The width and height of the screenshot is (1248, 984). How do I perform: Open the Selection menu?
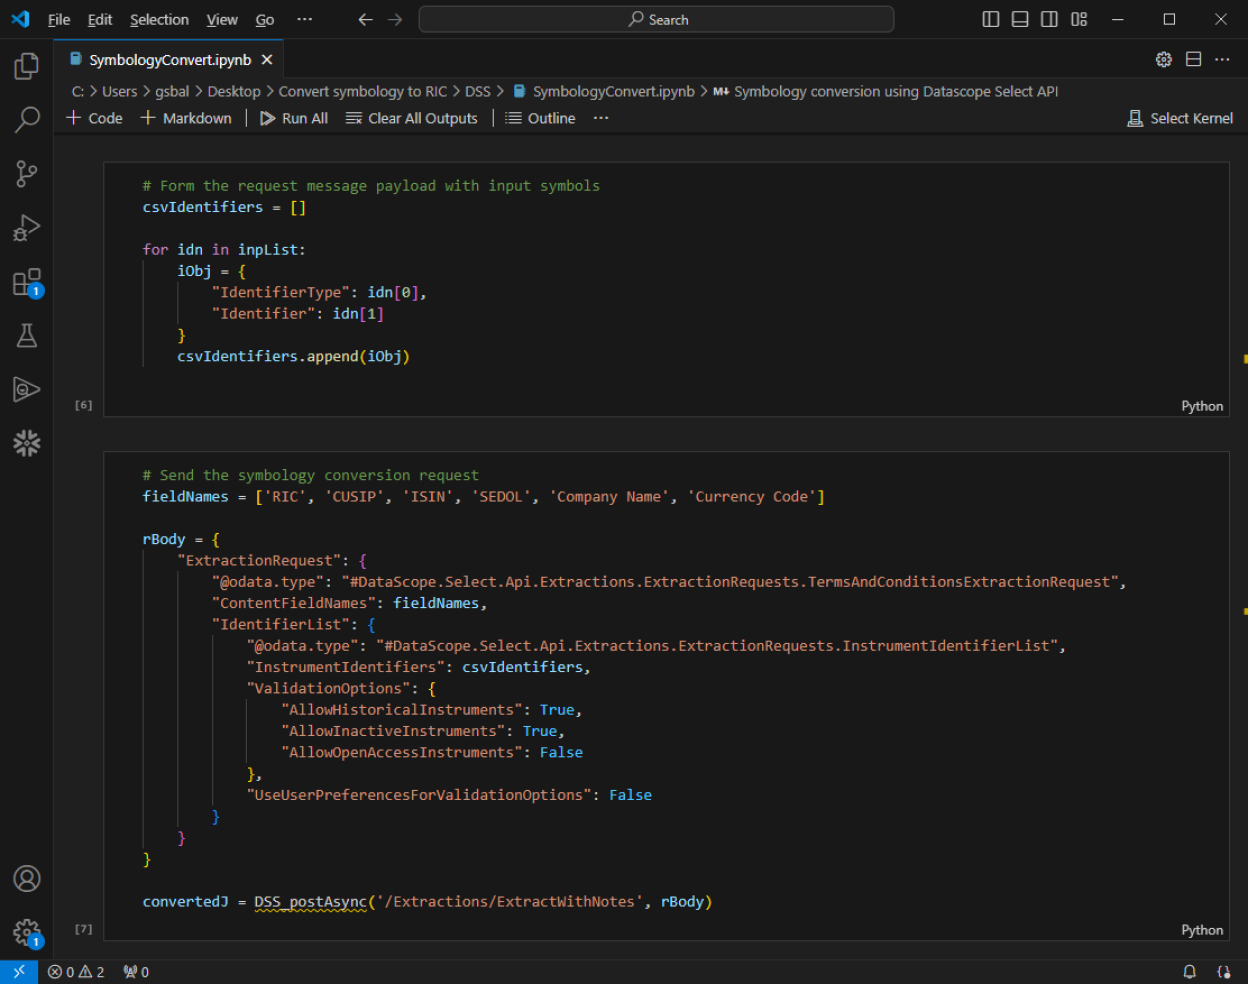pyautogui.click(x=159, y=19)
